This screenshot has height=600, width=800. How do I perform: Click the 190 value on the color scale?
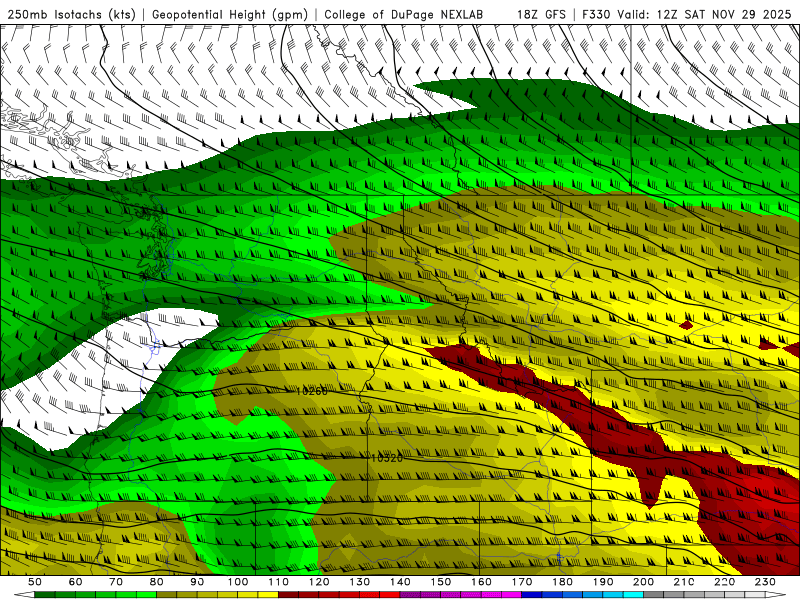click(604, 582)
